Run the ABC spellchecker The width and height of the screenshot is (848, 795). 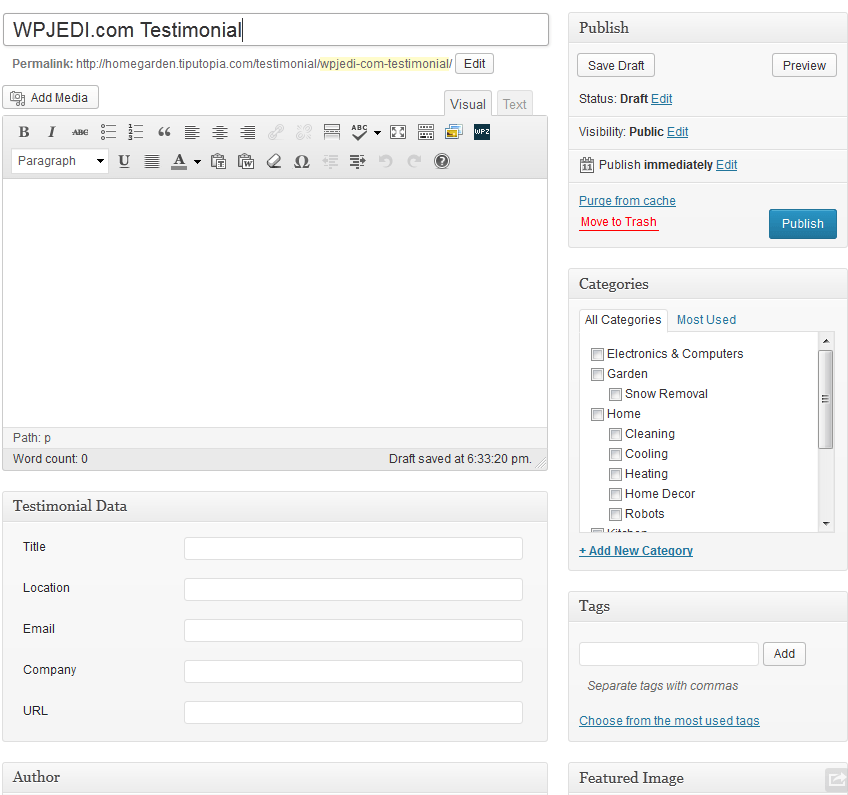coord(359,132)
